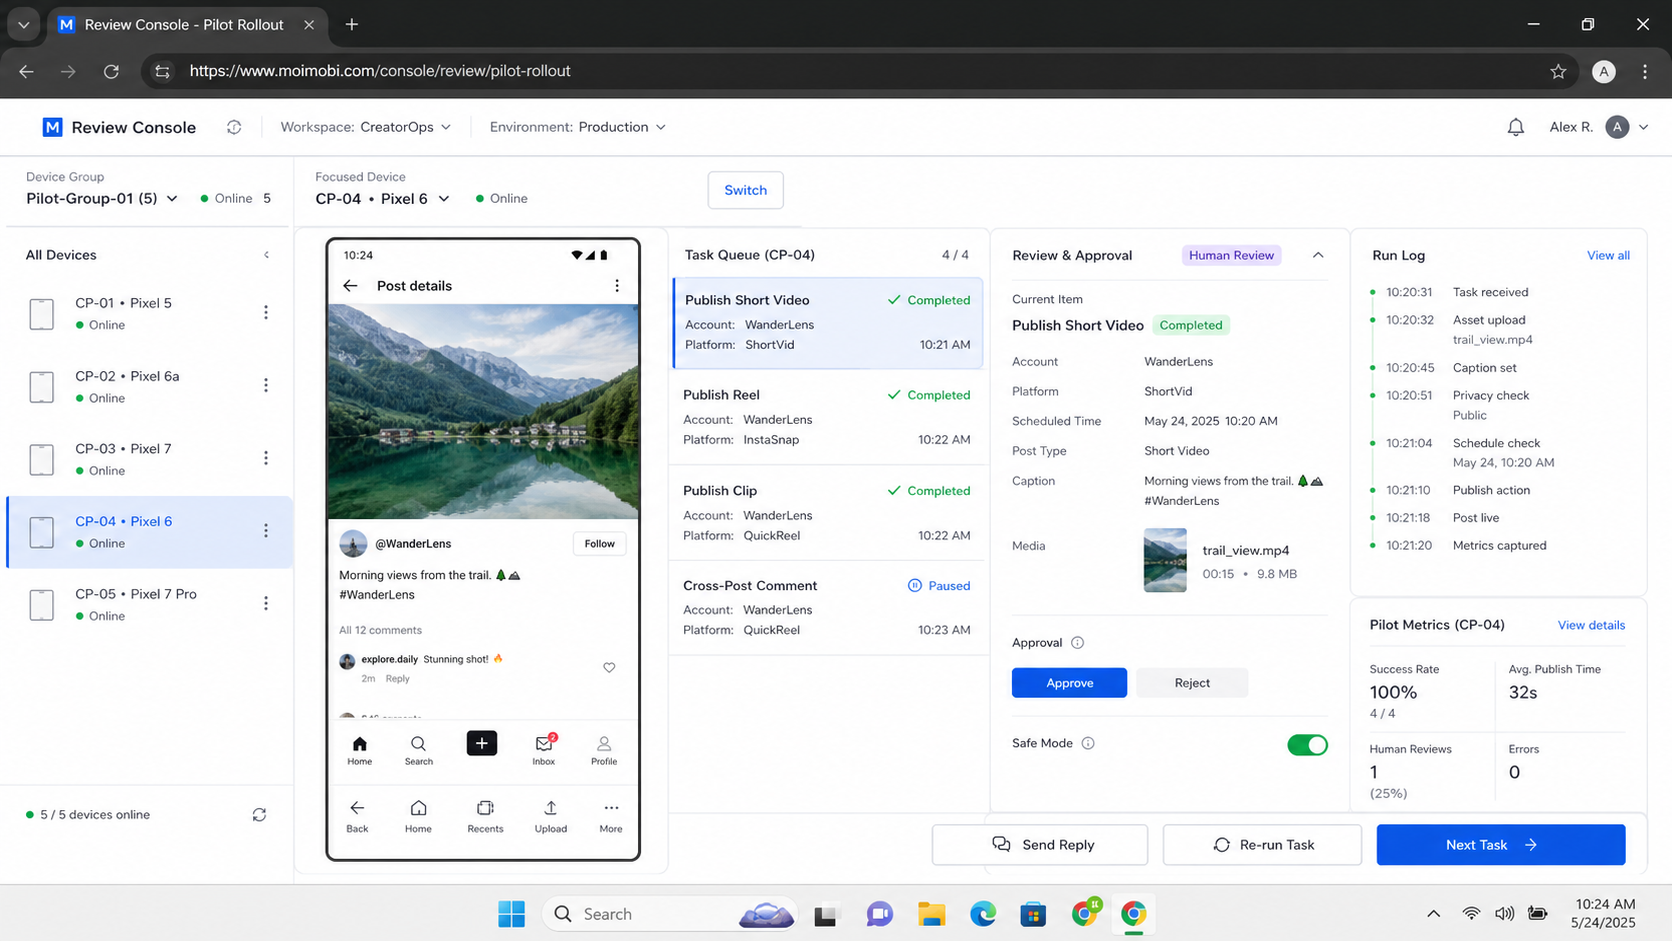
Task: Click the mountain lake post image
Action: tap(483, 411)
